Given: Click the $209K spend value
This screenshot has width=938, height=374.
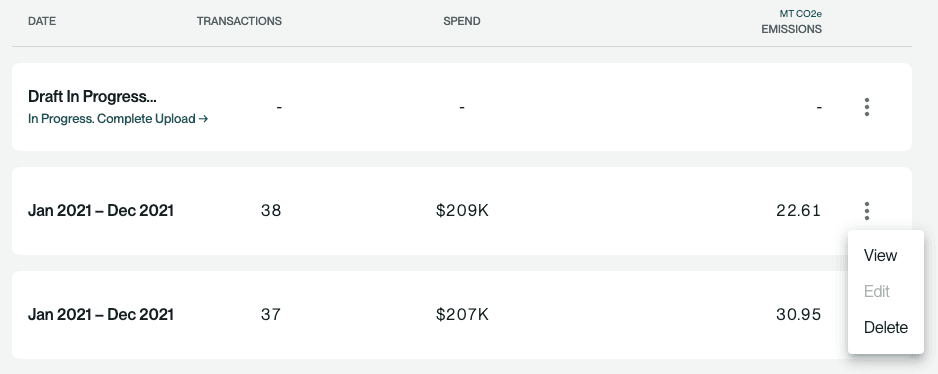Looking at the screenshot, I should tap(462, 211).
